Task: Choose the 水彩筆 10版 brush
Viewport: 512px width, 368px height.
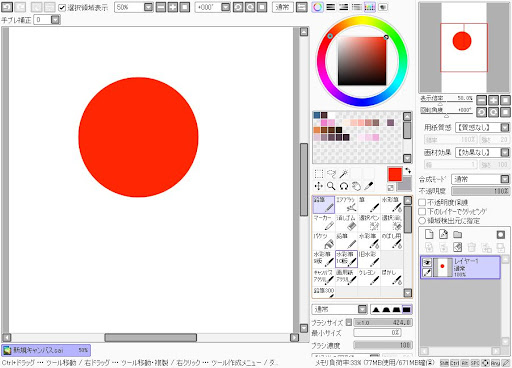Action: 346,259
